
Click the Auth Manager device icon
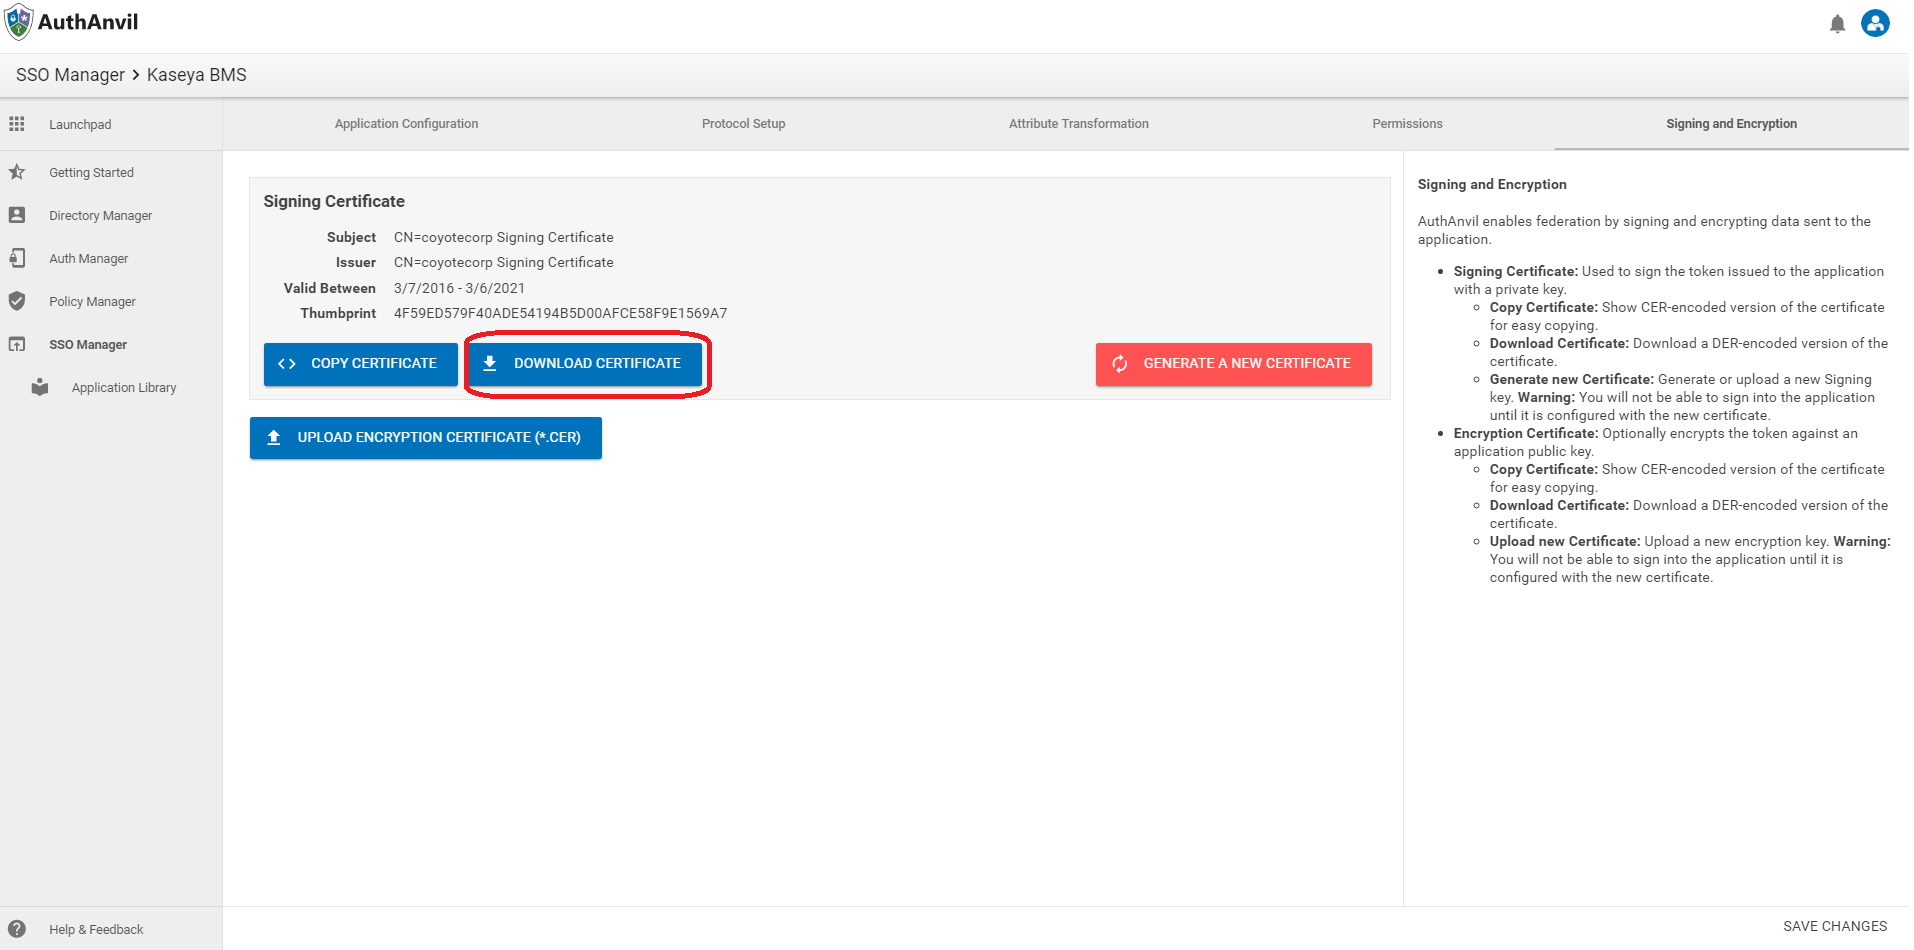(x=17, y=258)
